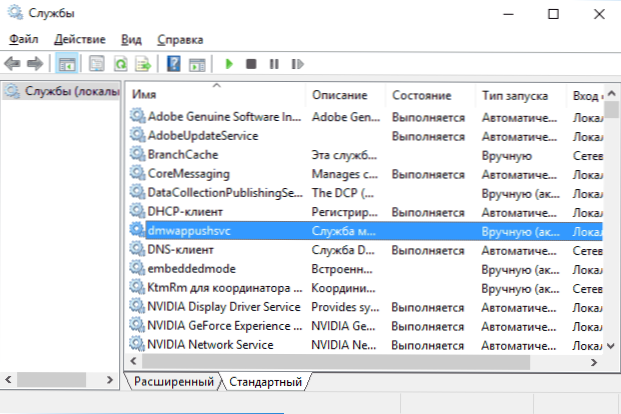This screenshot has height=414, width=621.
Task: Select the BranchCache service name
Action: (183, 155)
